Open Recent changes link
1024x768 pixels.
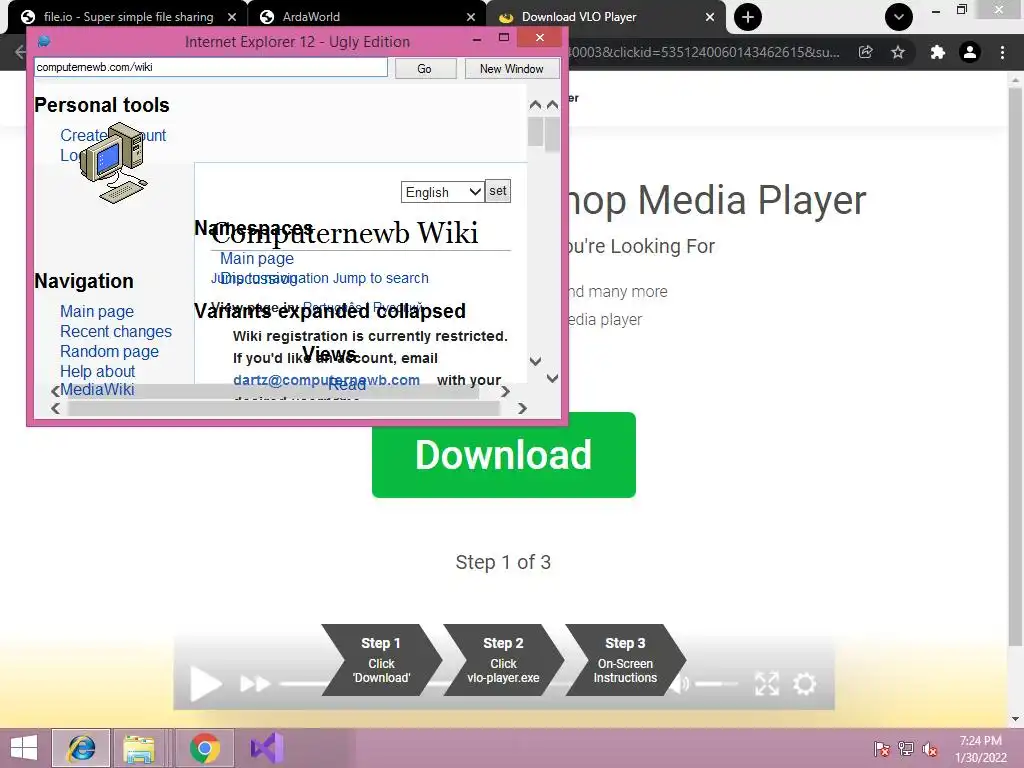[x=116, y=332]
